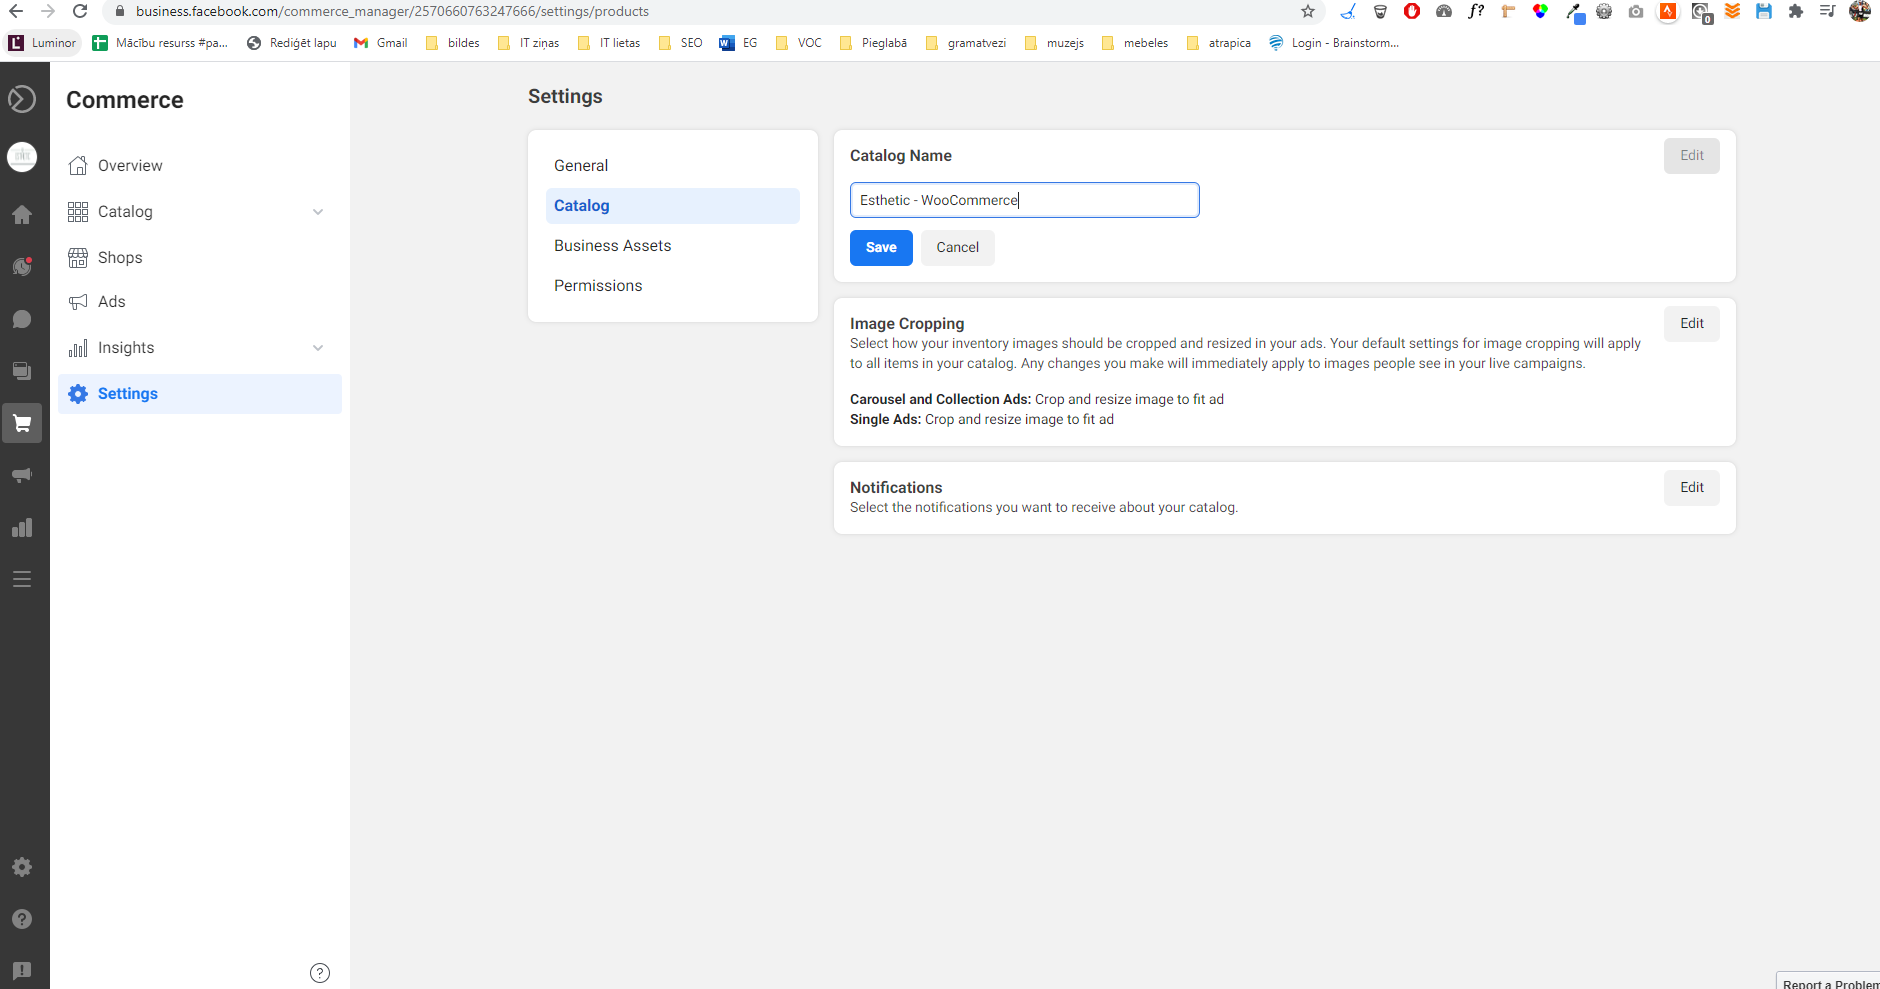Viewport: 1880px width, 989px height.
Task: Reload the page with the refresh icon
Action: click(80, 11)
